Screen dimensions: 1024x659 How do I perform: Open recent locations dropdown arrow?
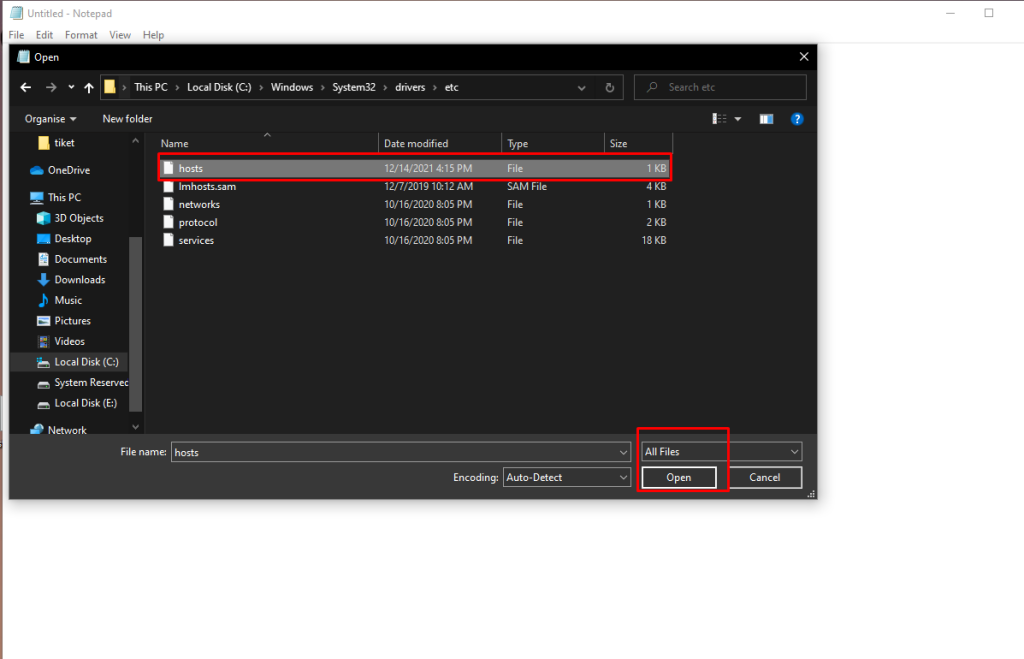[71, 87]
